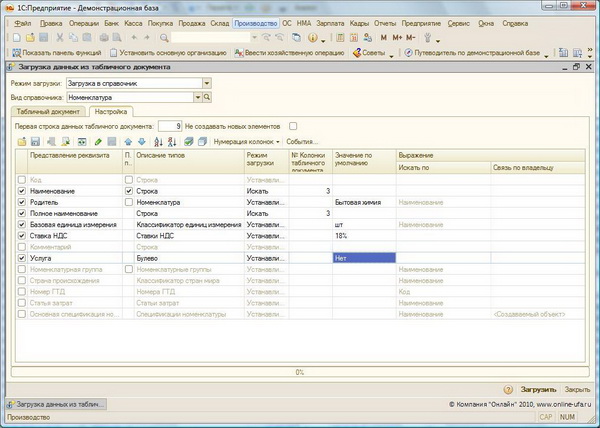Expand the Советы dropdown arrow

click(x=392, y=55)
